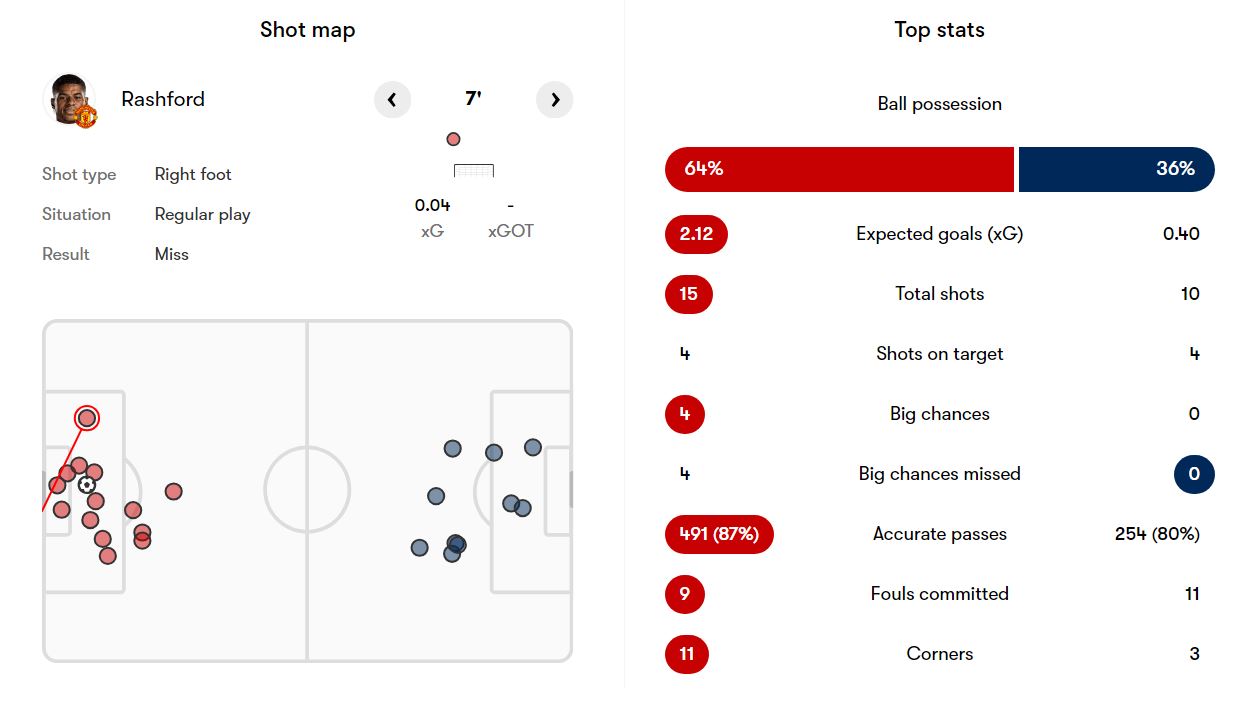Click the shot dot above goal frame
This screenshot has height=704, width=1239.
click(453, 139)
